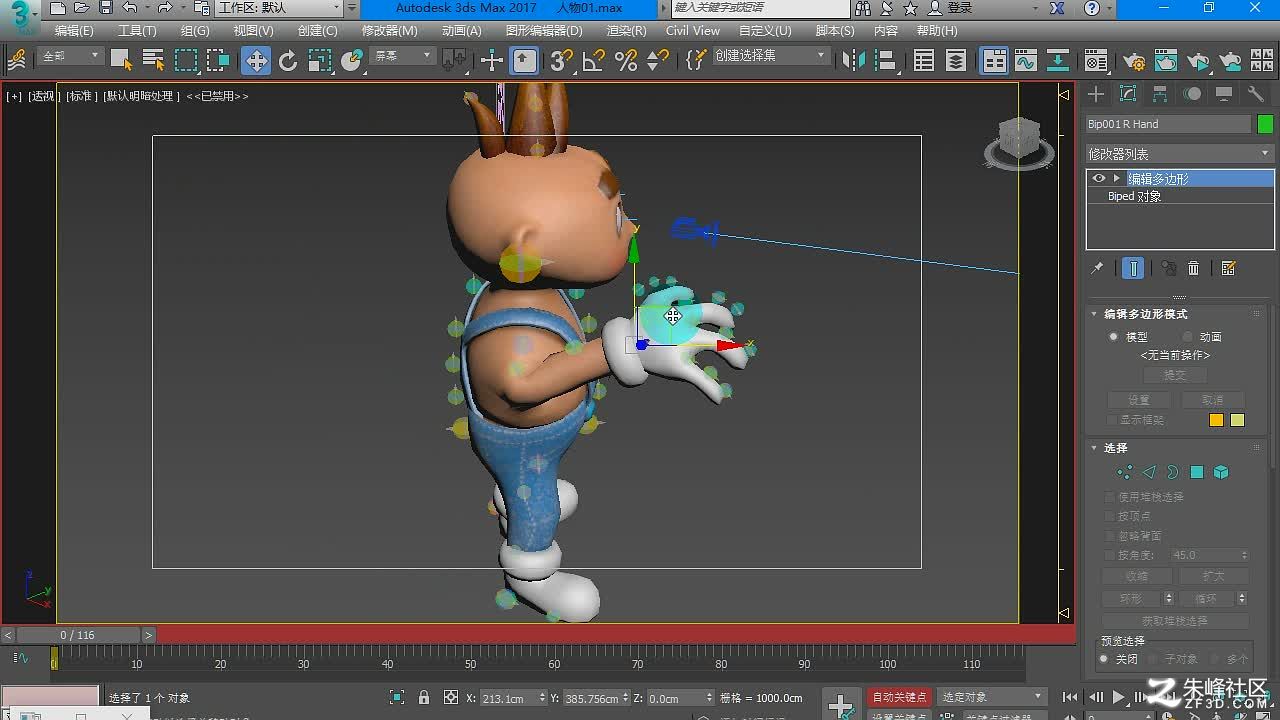
Task: Click the Select and Place tool
Action: (x=352, y=61)
